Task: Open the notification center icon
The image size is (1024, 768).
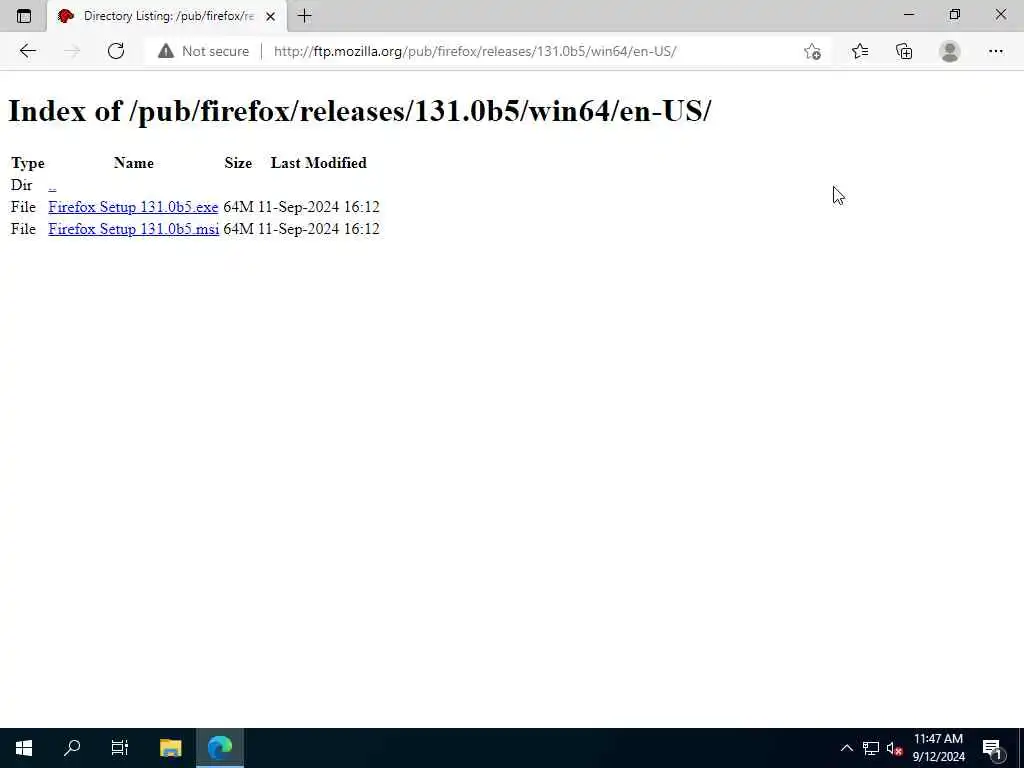Action: (993, 748)
